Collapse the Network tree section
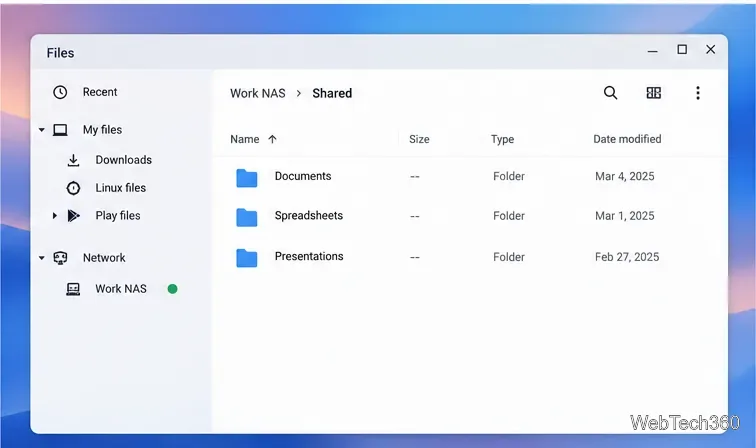The image size is (756, 448). pos(42,258)
